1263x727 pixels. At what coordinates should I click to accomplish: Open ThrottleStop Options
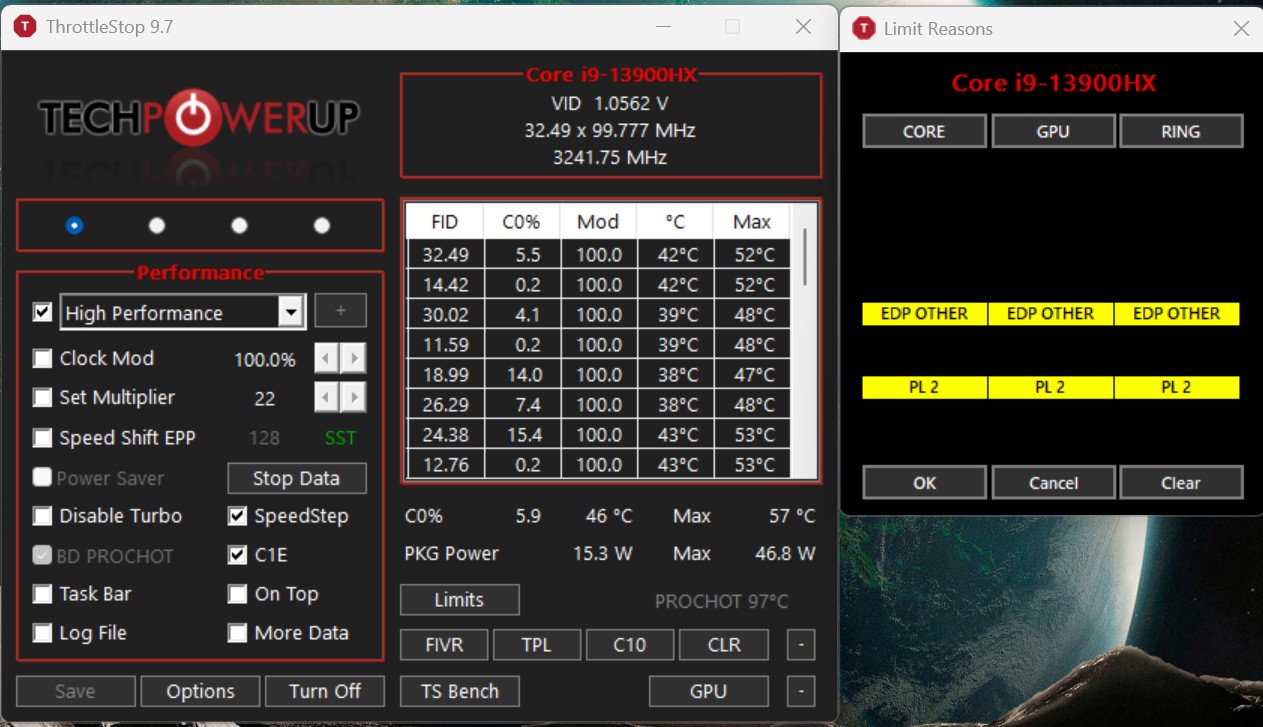(x=200, y=691)
